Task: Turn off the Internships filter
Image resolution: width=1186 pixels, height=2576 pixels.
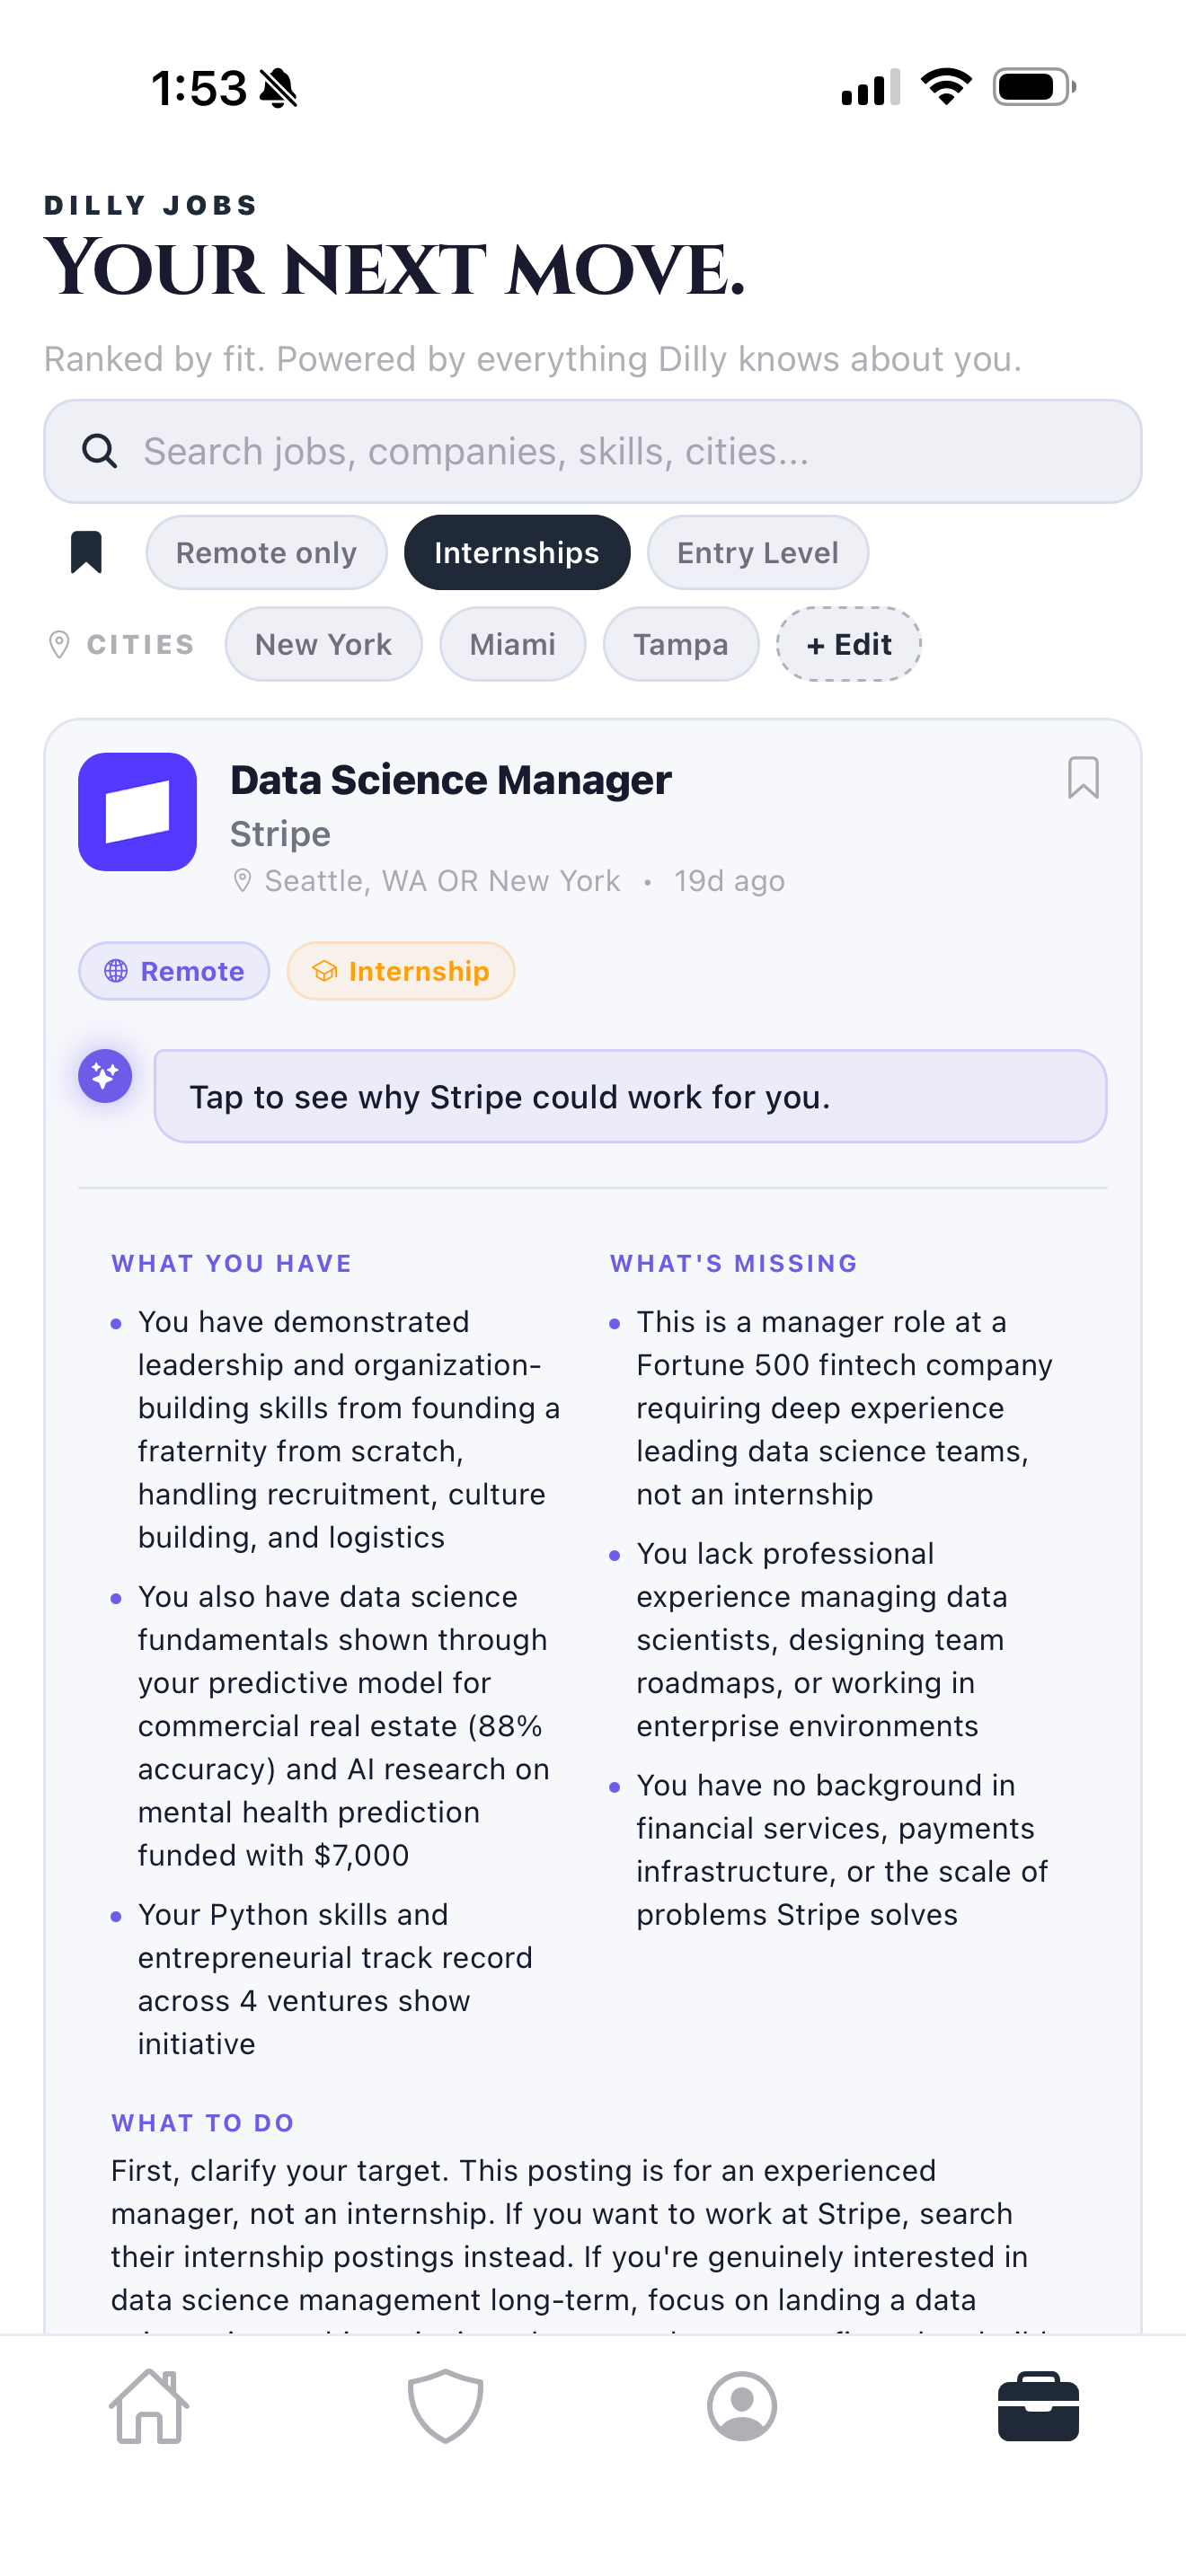Action: coord(516,553)
